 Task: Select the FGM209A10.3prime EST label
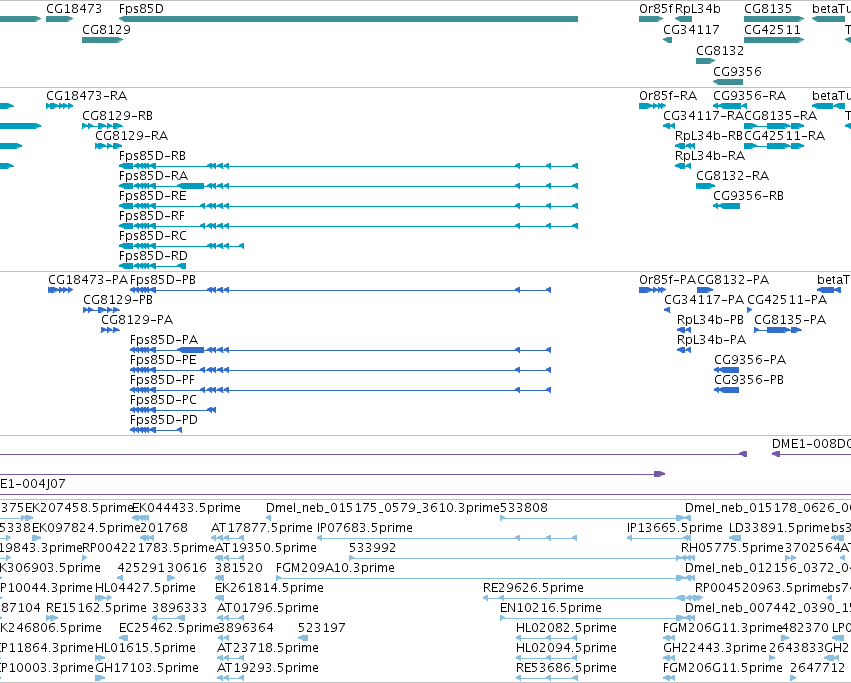335,568
